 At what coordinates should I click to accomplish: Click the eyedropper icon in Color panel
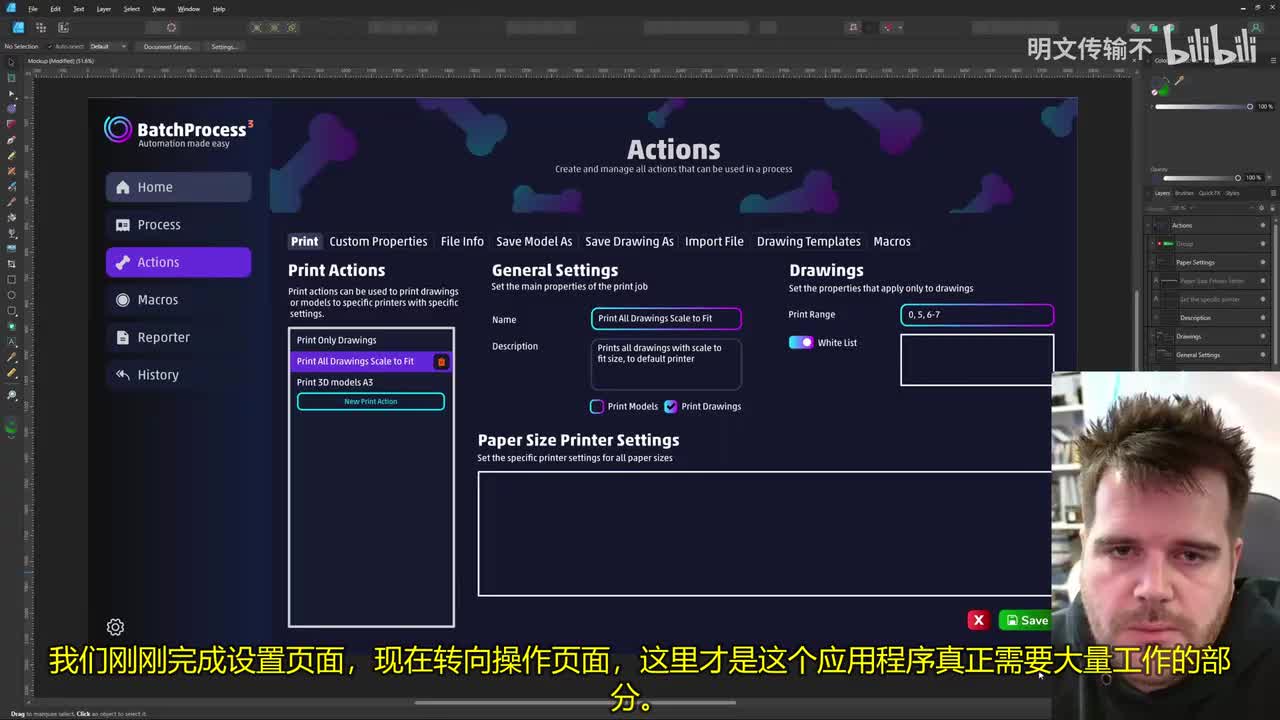tap(1179, 81)
